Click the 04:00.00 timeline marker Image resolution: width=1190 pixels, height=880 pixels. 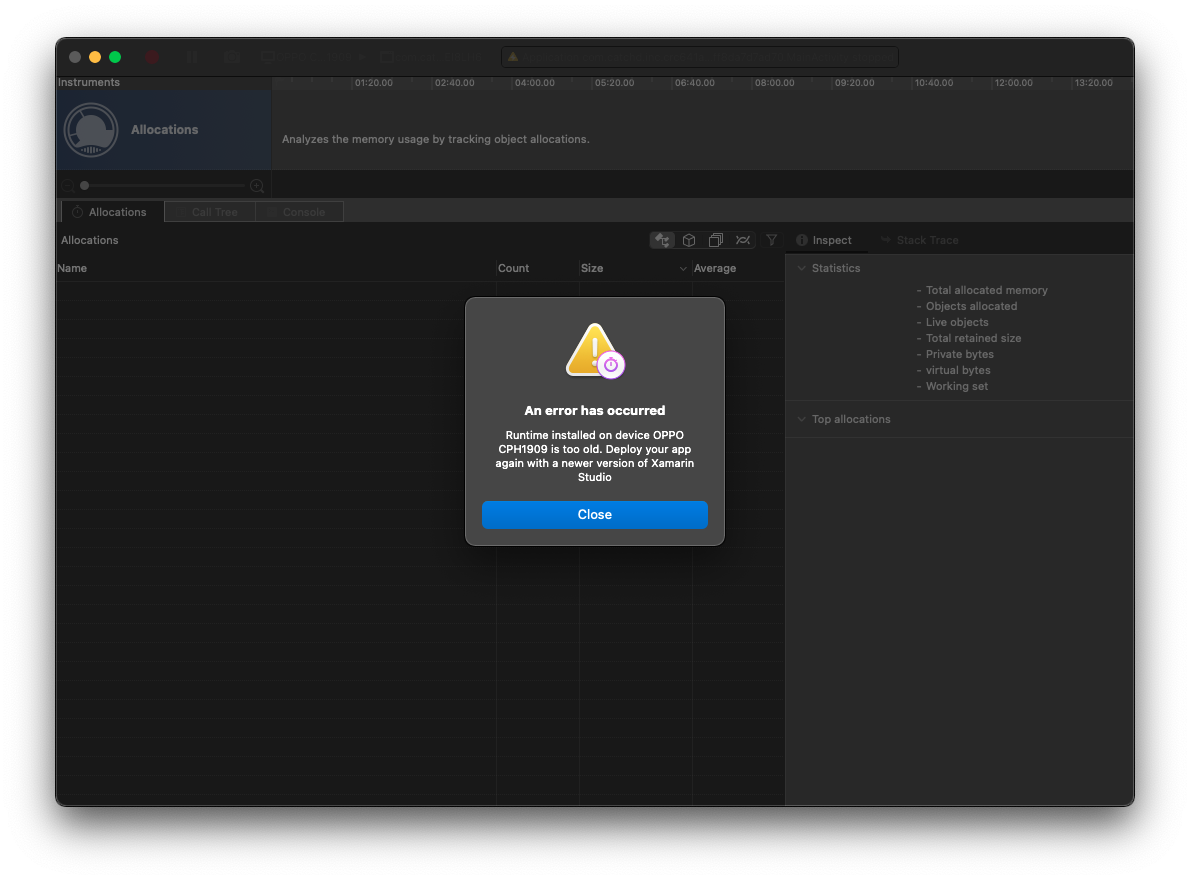point(534,83)
